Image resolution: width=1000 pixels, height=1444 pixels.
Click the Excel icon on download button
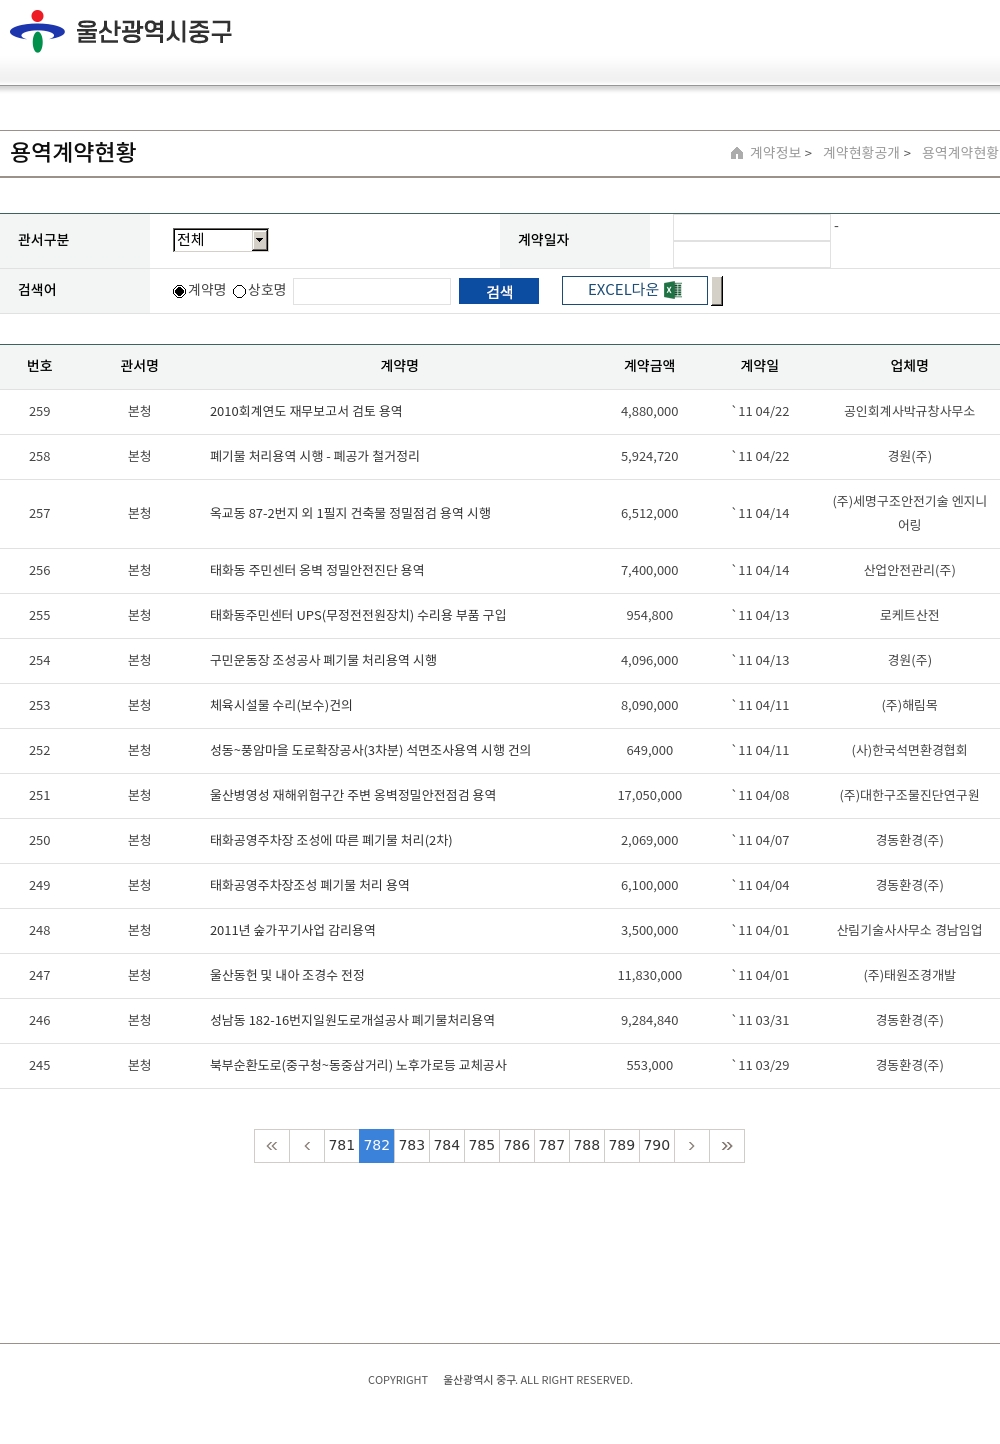tap(673, 290)
